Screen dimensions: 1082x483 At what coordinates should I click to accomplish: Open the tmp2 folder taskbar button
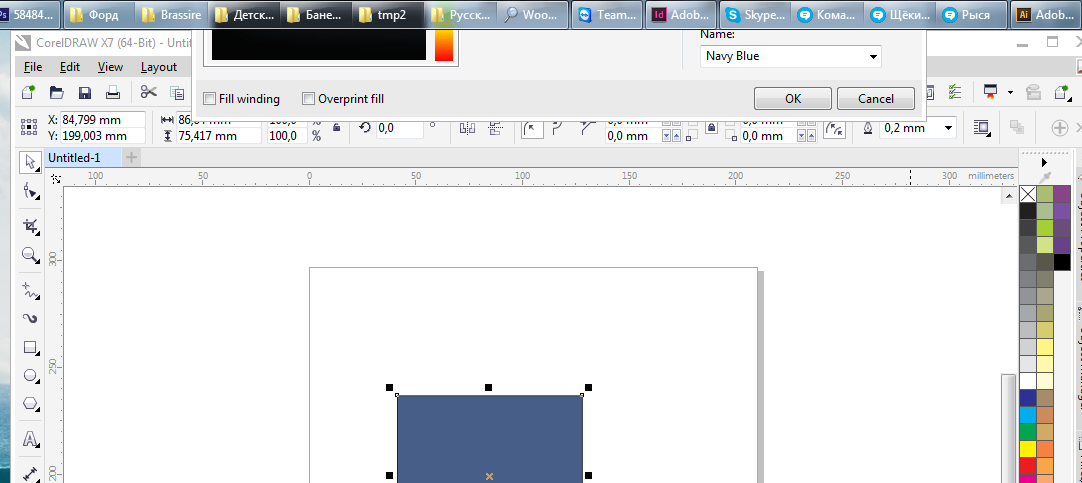[x=388, y=14]
